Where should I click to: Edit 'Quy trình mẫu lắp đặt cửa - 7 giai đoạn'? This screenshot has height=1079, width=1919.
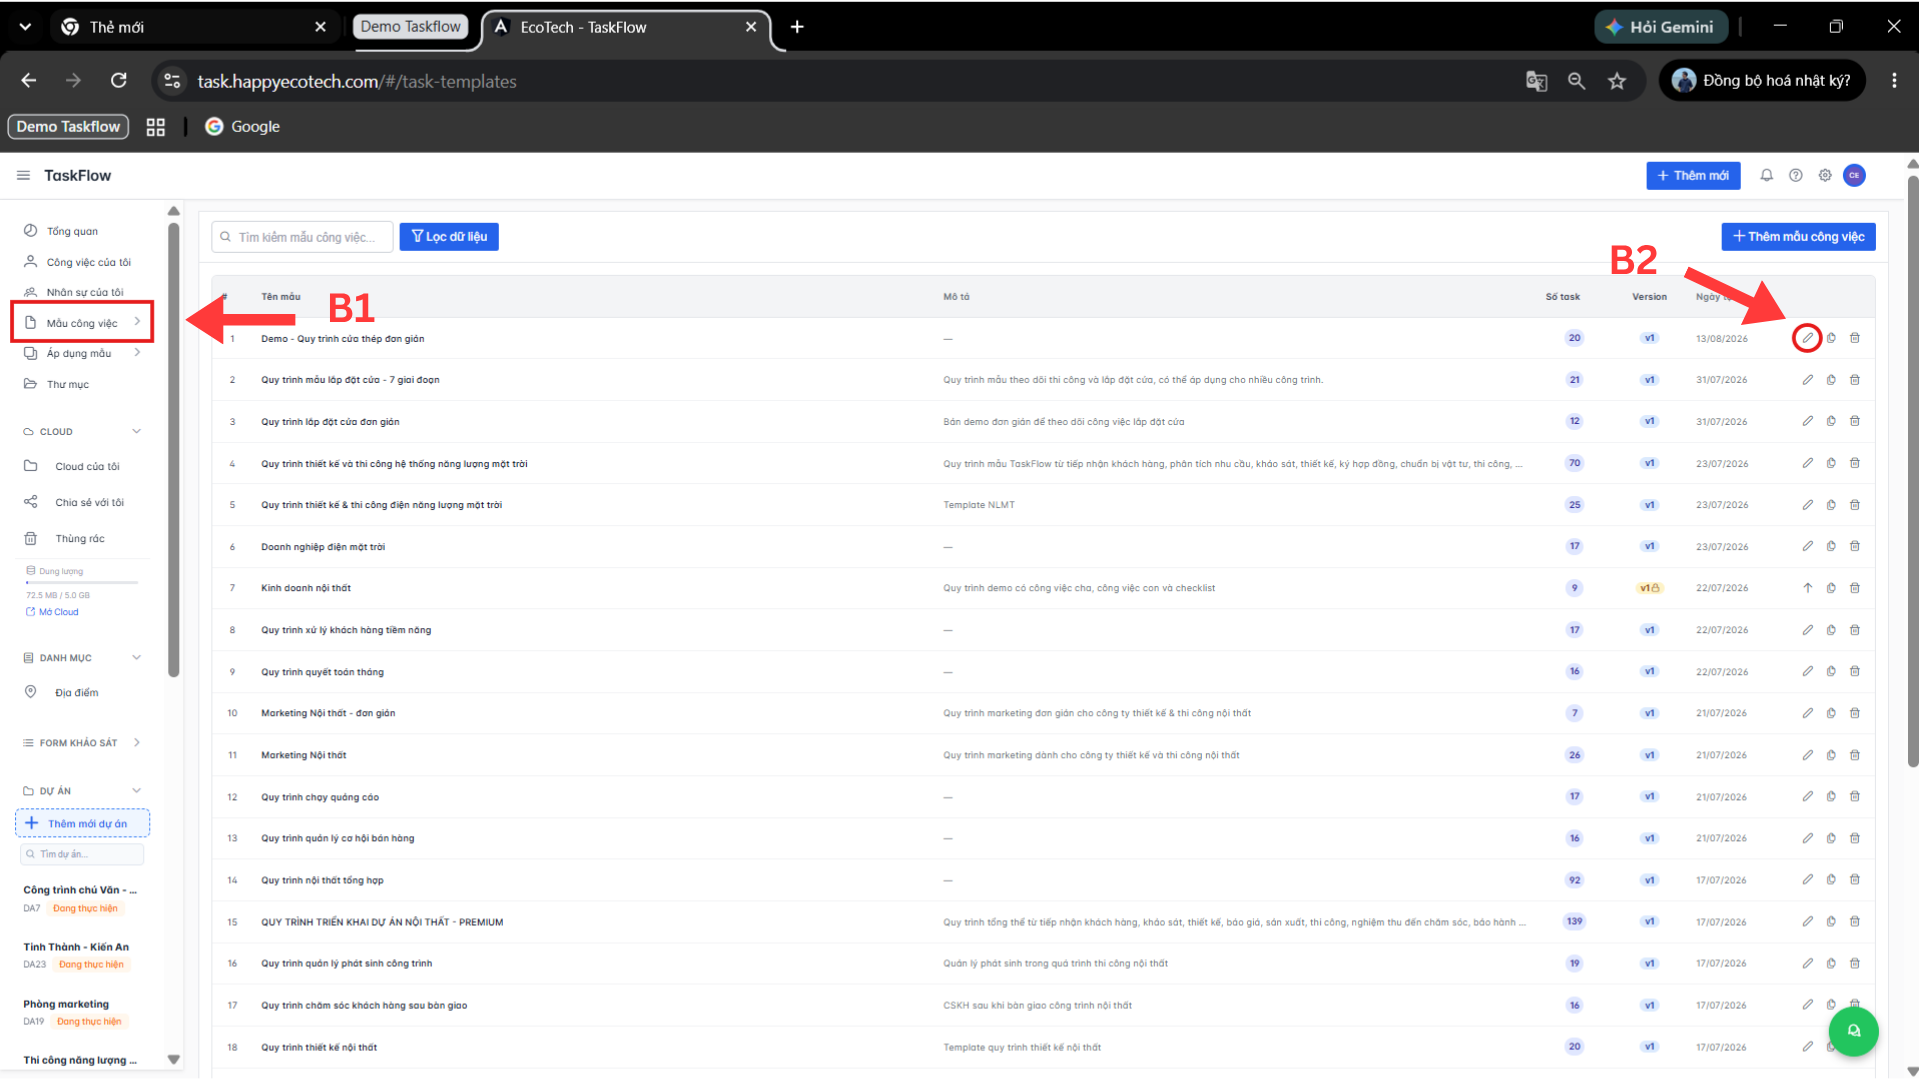1807,380
